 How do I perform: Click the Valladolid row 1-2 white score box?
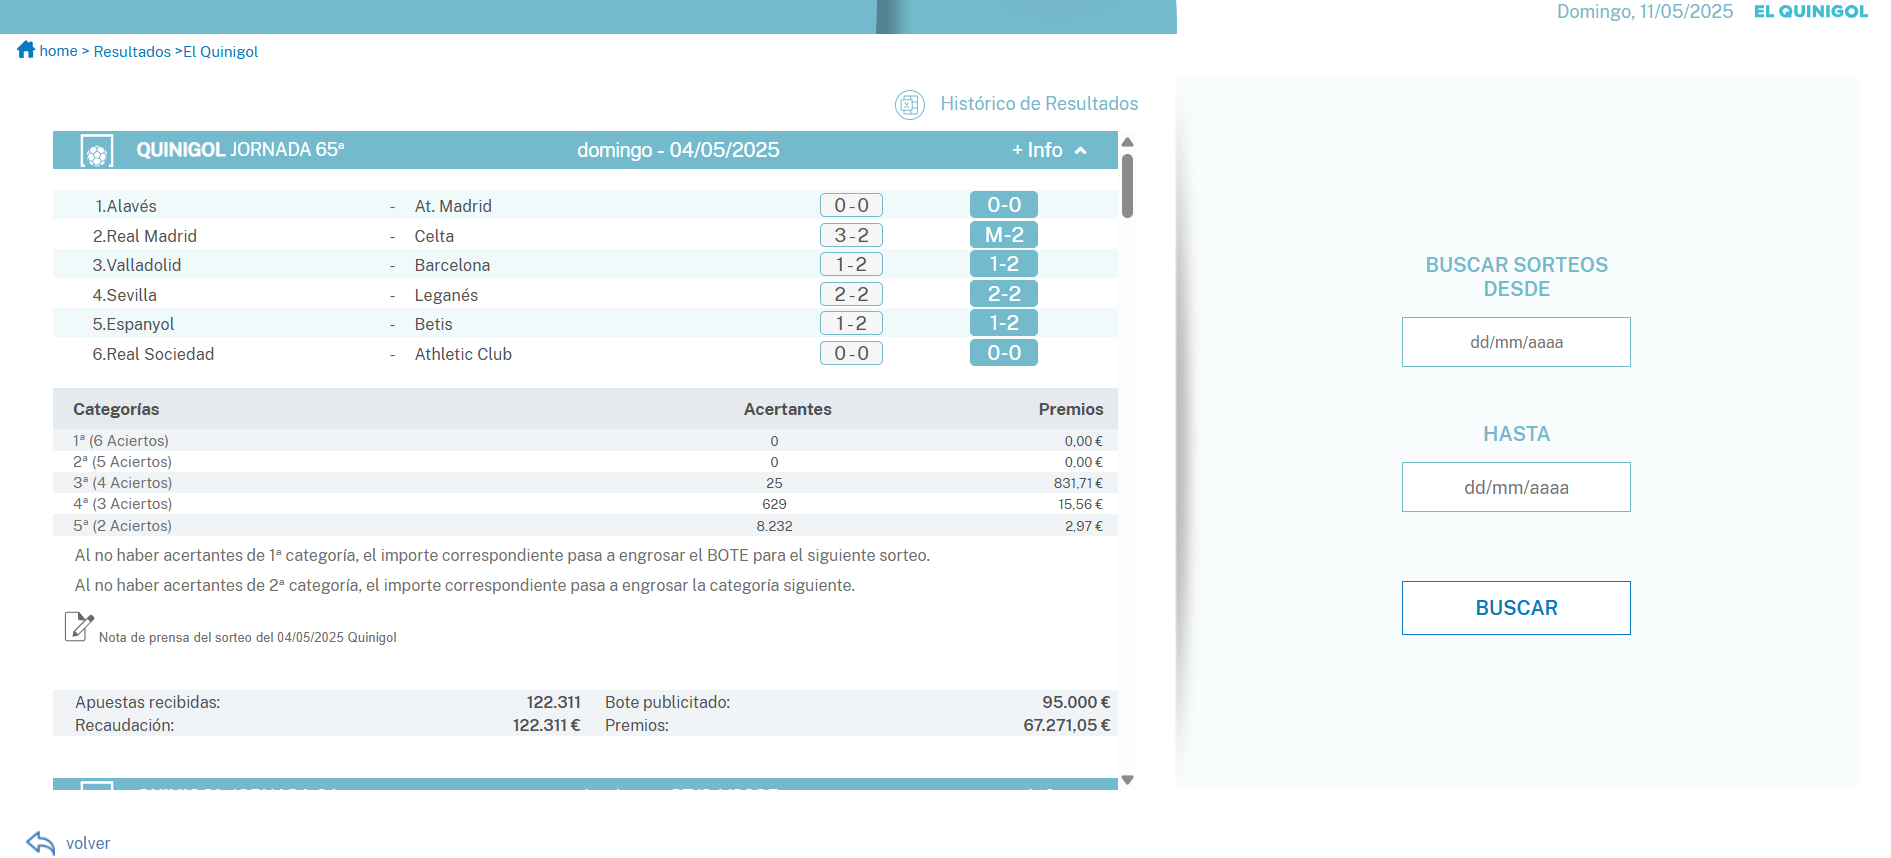pyautogui.click(x=851, y=264)
